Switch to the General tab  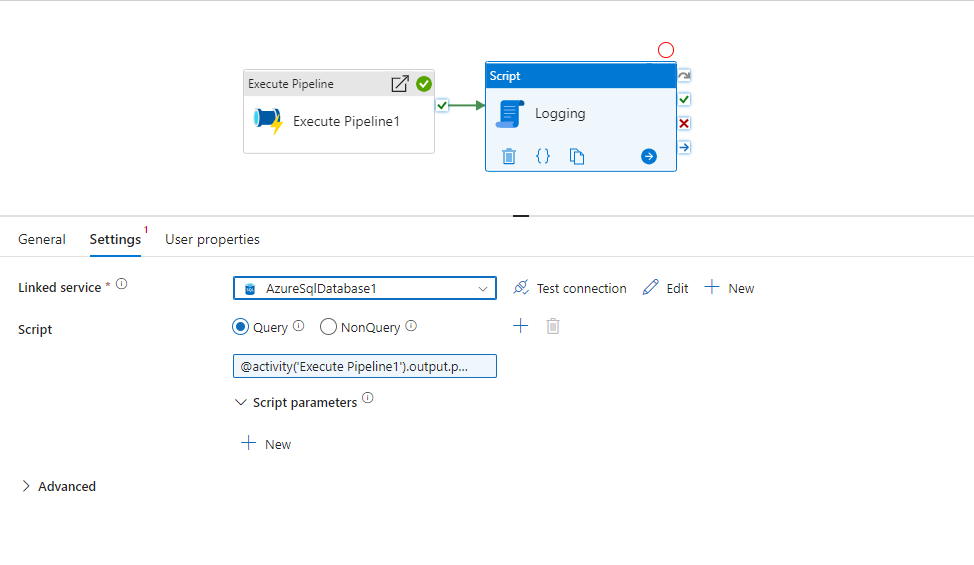42,239
